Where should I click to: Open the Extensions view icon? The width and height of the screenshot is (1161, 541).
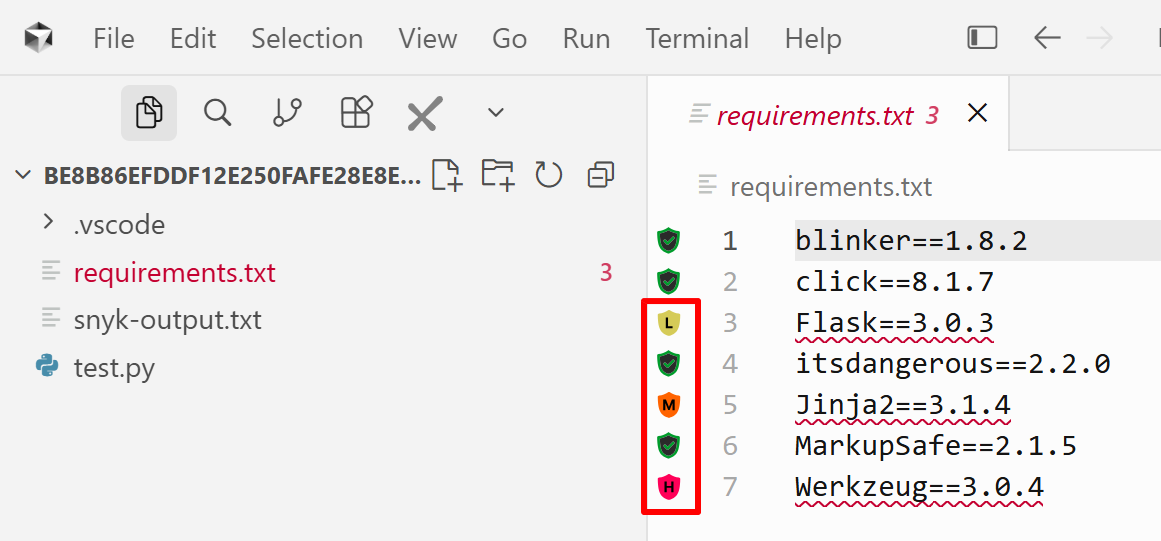(355, 112)
